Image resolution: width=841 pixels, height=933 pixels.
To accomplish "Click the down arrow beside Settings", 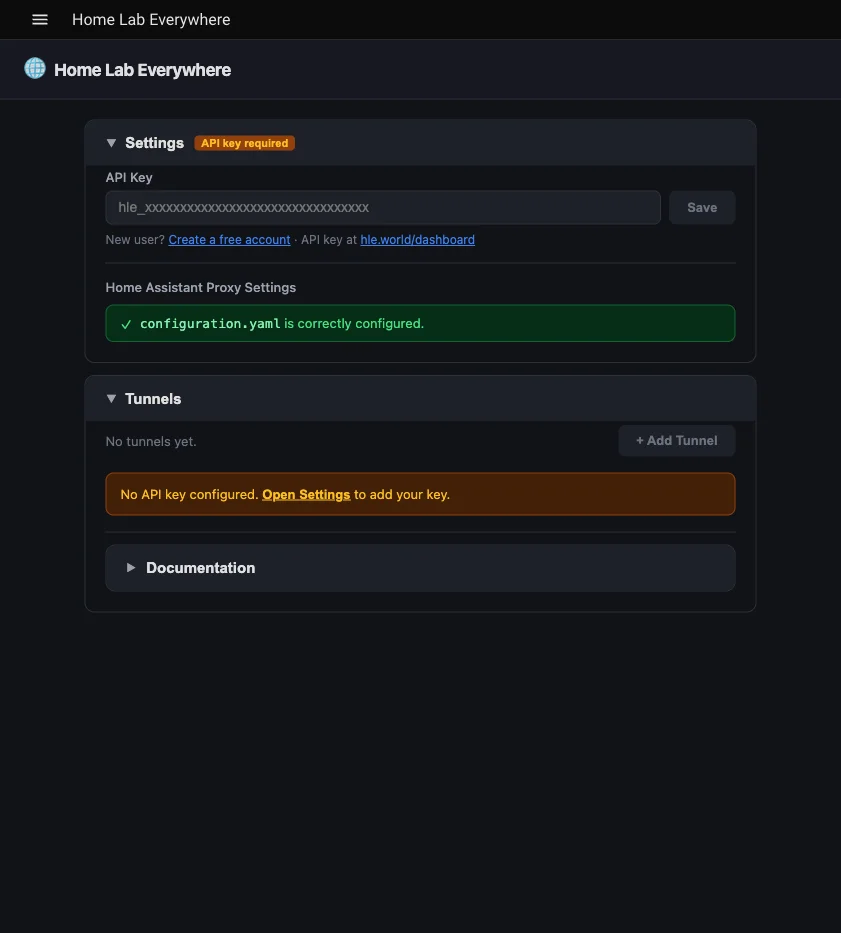I will tap(111, 142).
